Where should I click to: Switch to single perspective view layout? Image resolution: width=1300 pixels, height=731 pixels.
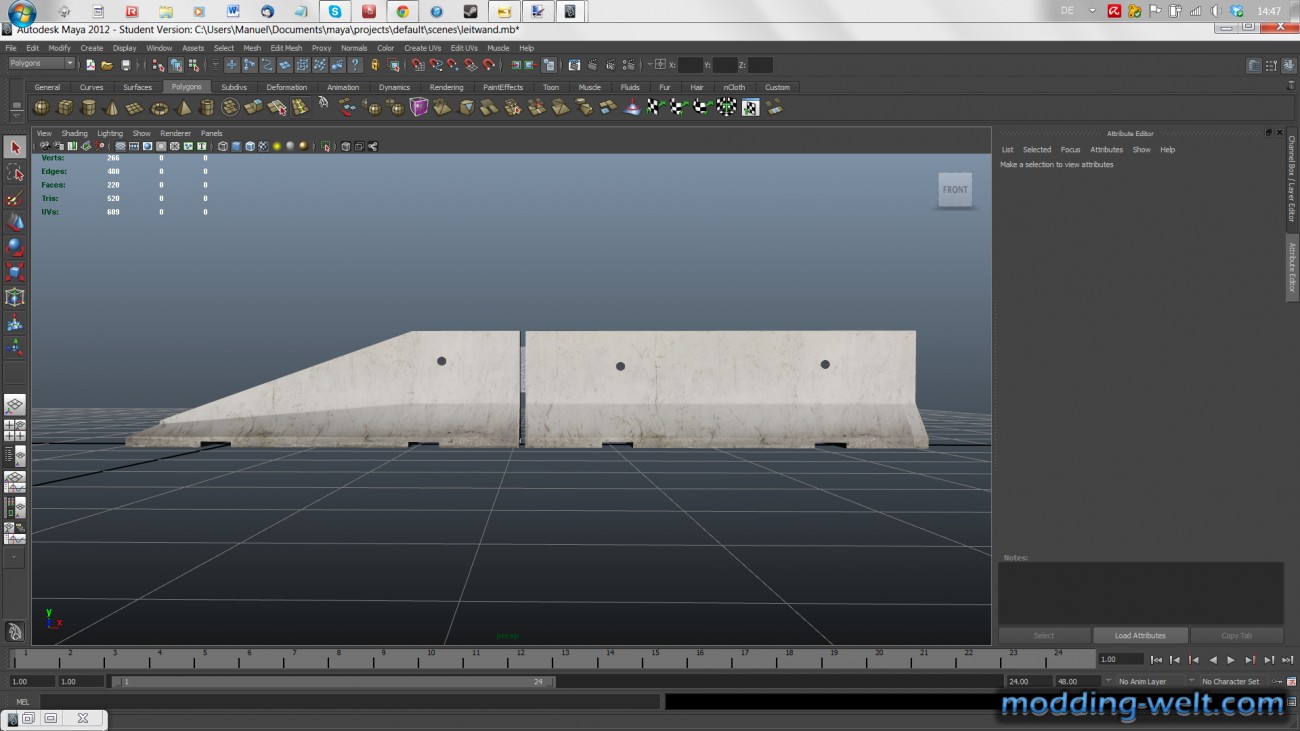15,405
